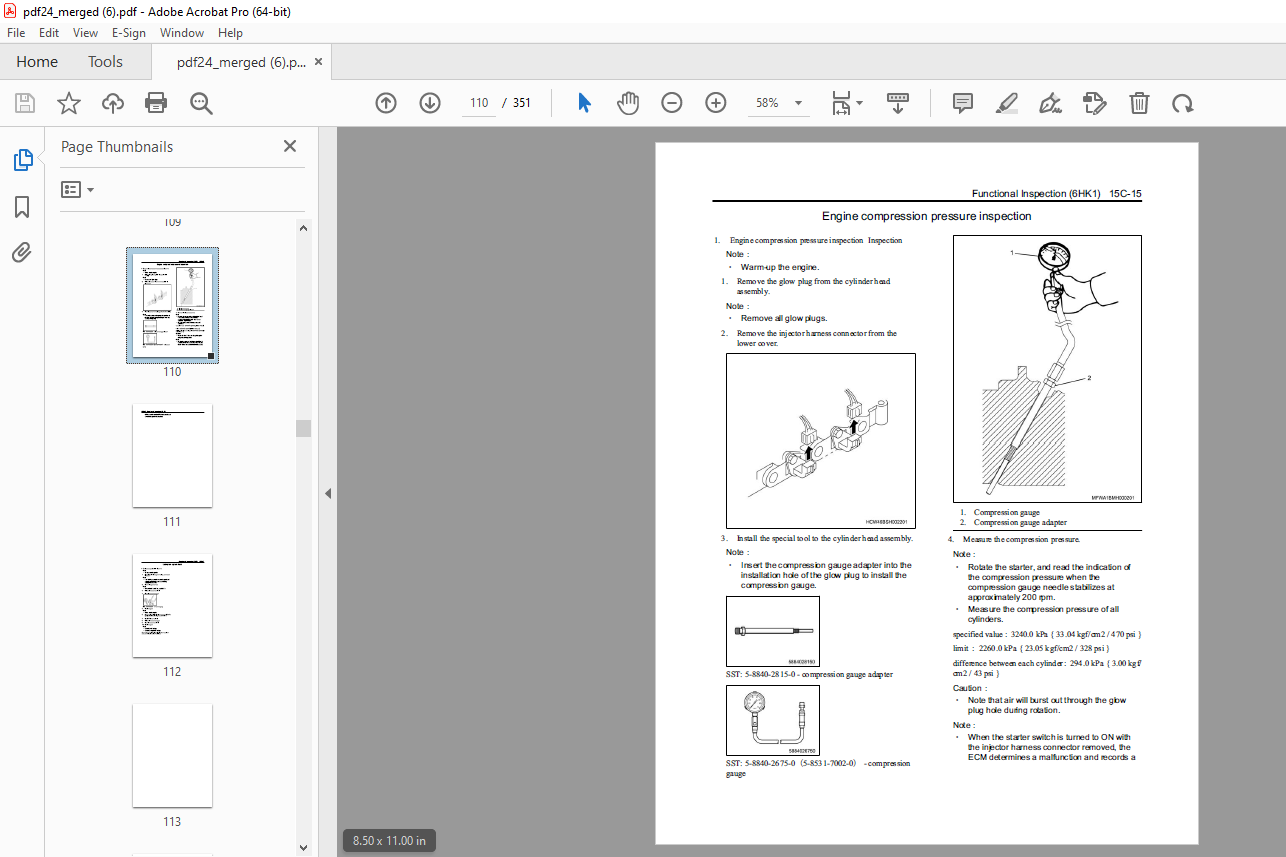Go to next page with down arrow
Screen dimensions: 1286x857
tap(430, 103)
